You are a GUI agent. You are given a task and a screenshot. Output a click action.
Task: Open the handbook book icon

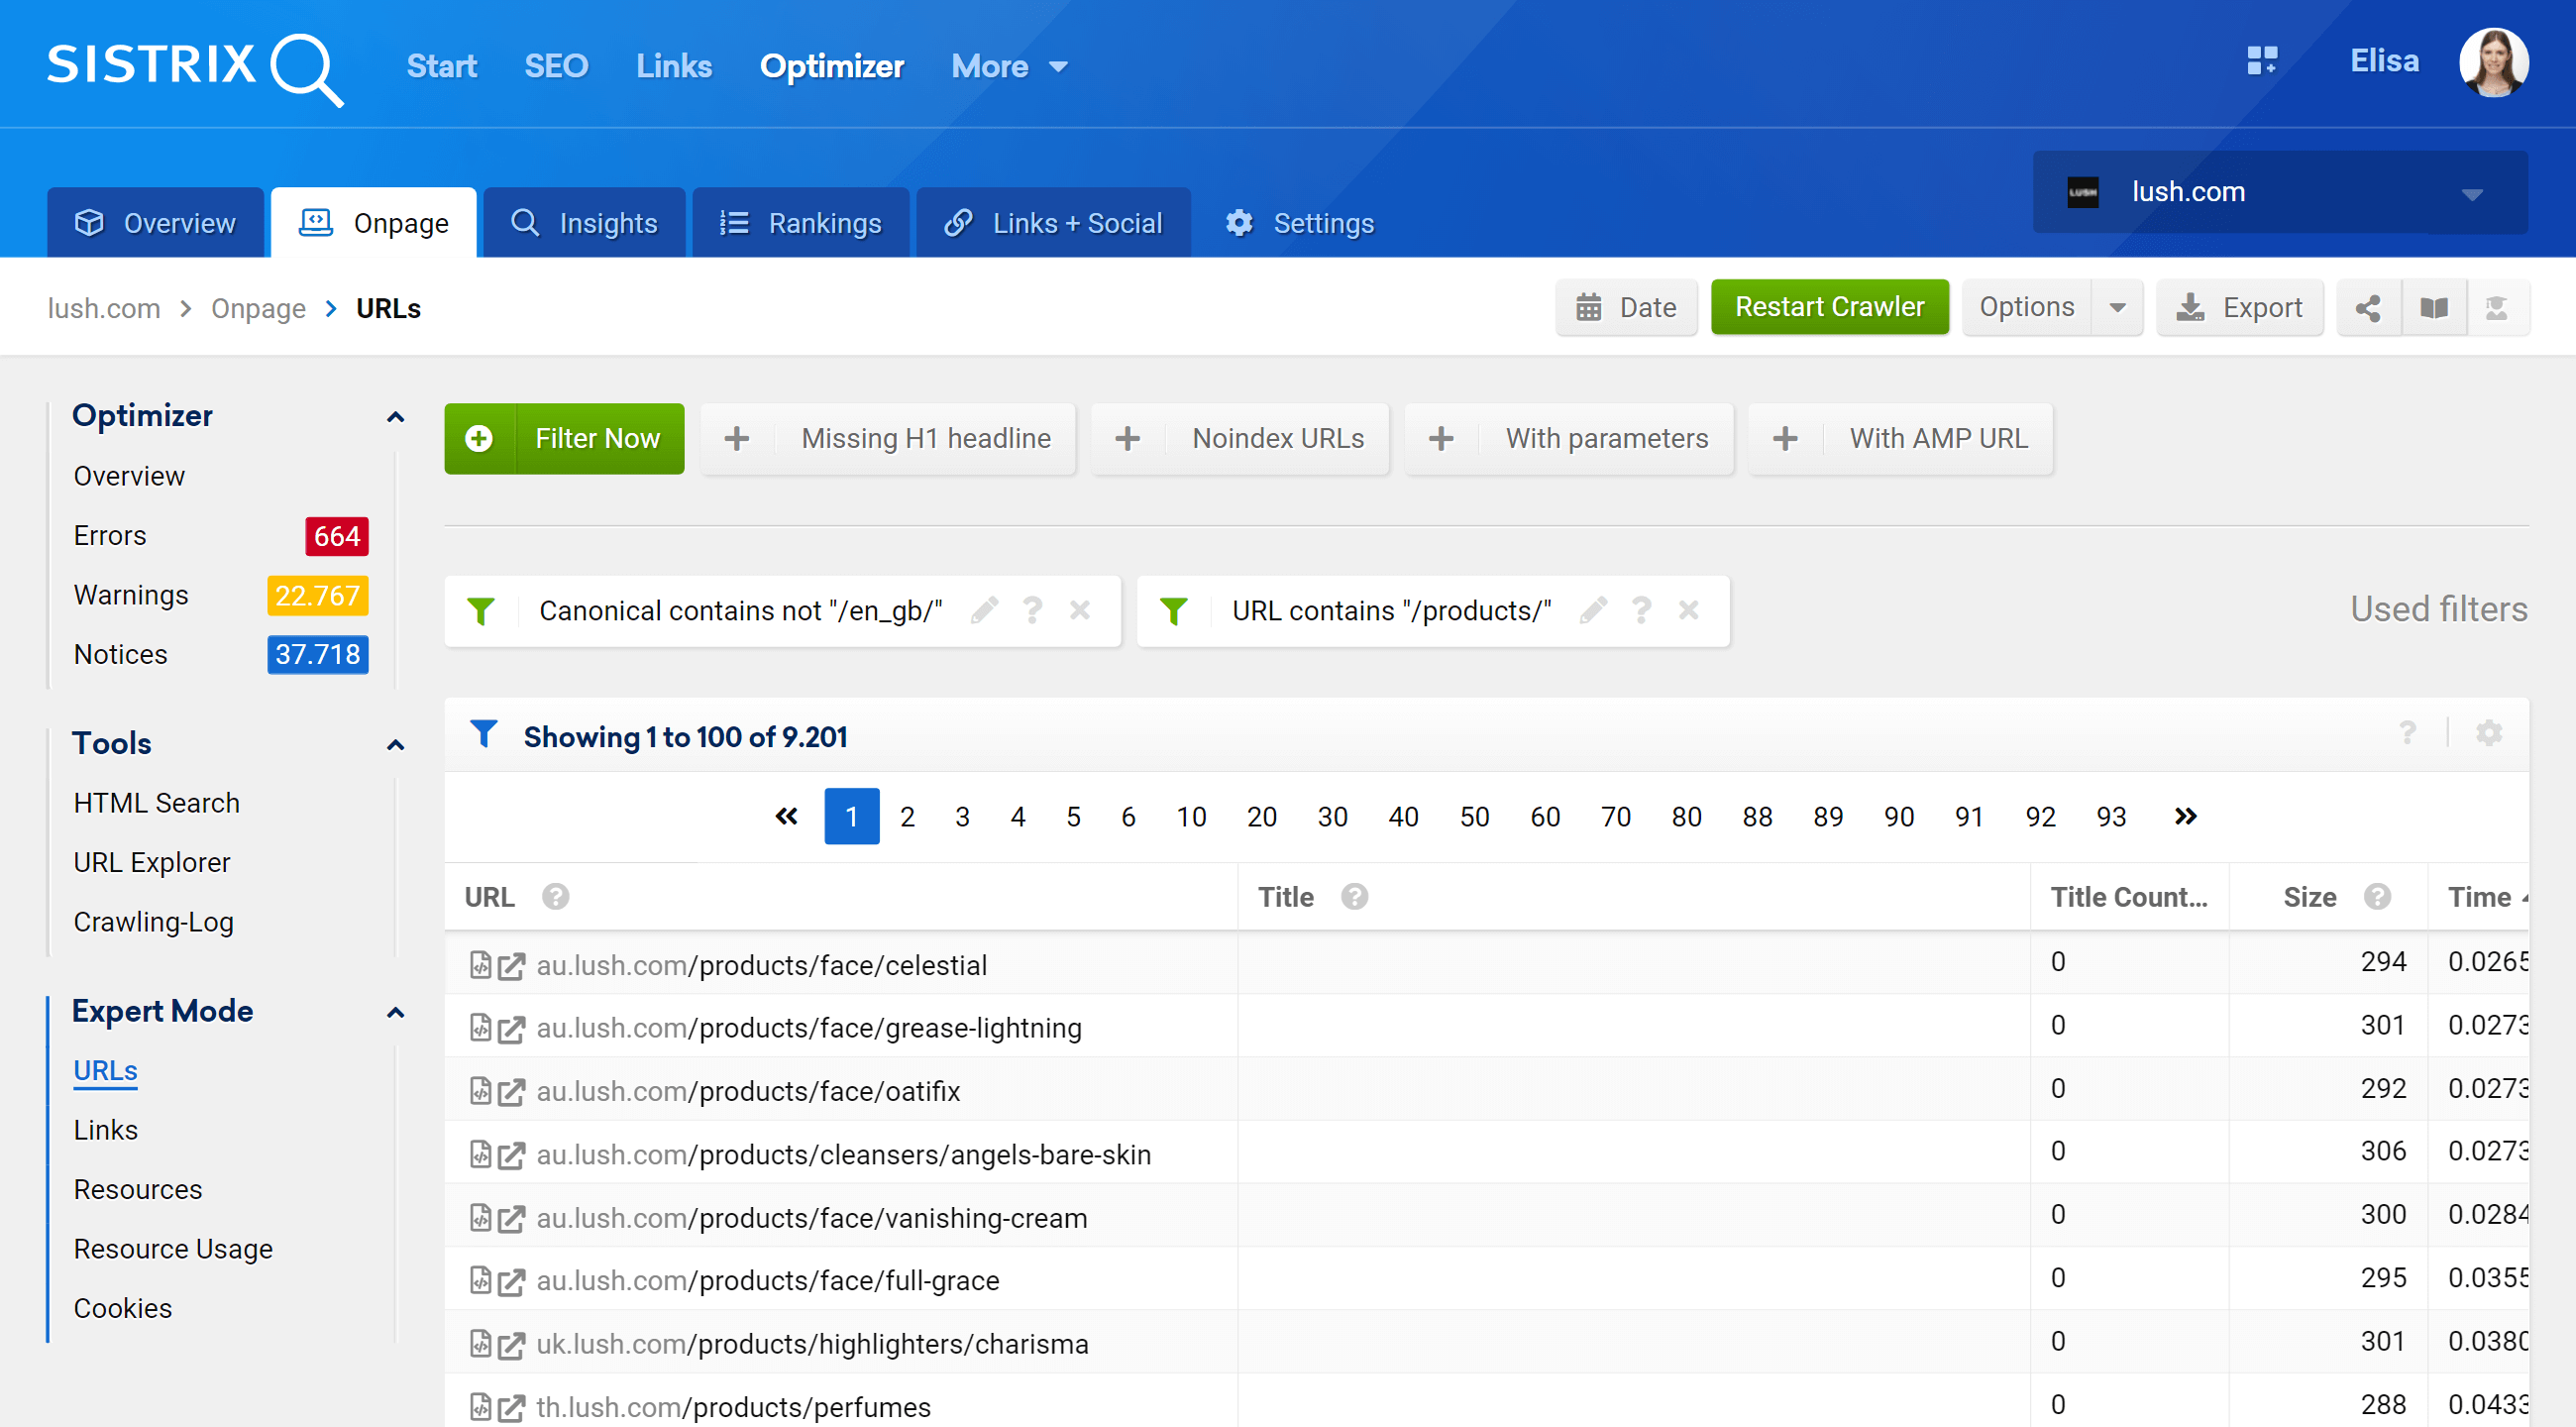click(2434, 308)
